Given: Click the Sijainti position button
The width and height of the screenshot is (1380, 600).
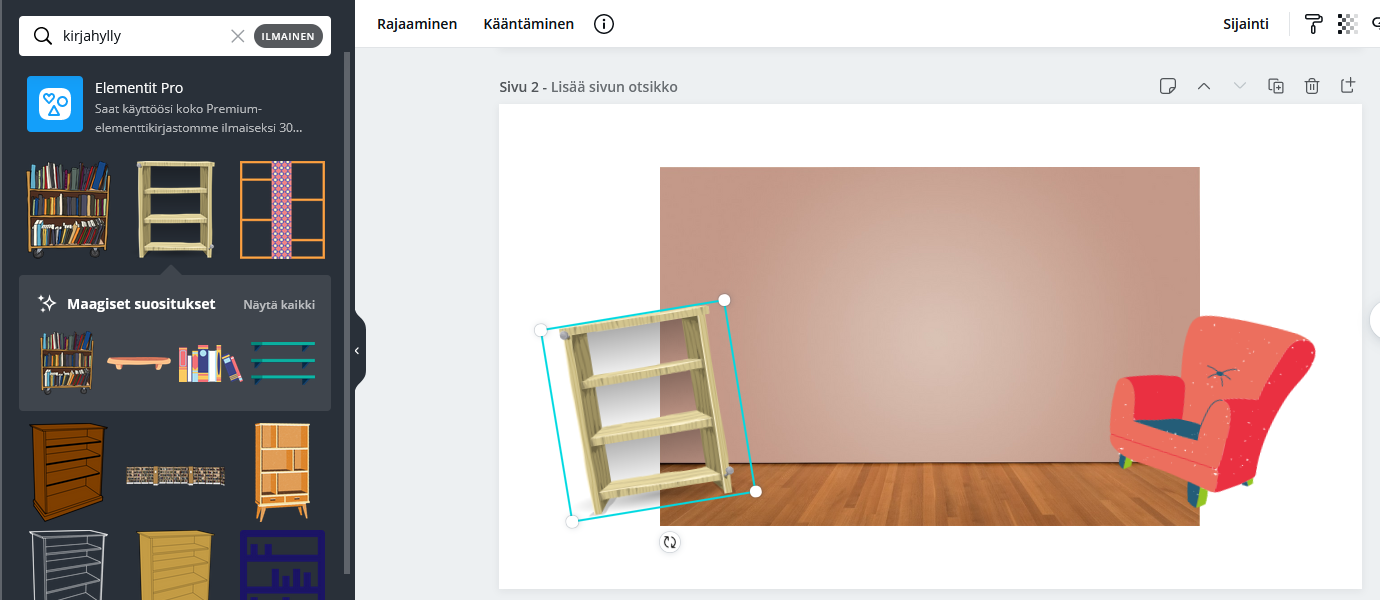Looking at the screenshot, I should tap(1245, 24).
